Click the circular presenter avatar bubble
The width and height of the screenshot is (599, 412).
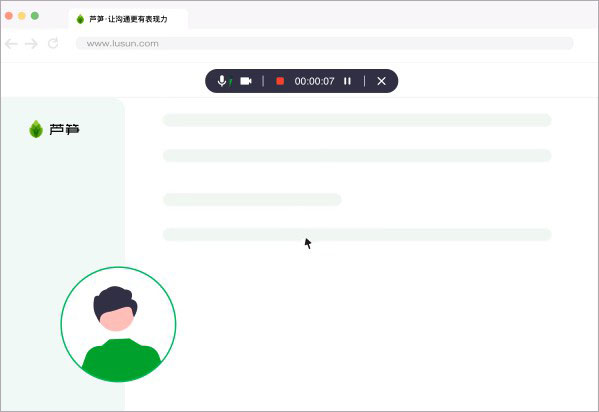[118, 324]
